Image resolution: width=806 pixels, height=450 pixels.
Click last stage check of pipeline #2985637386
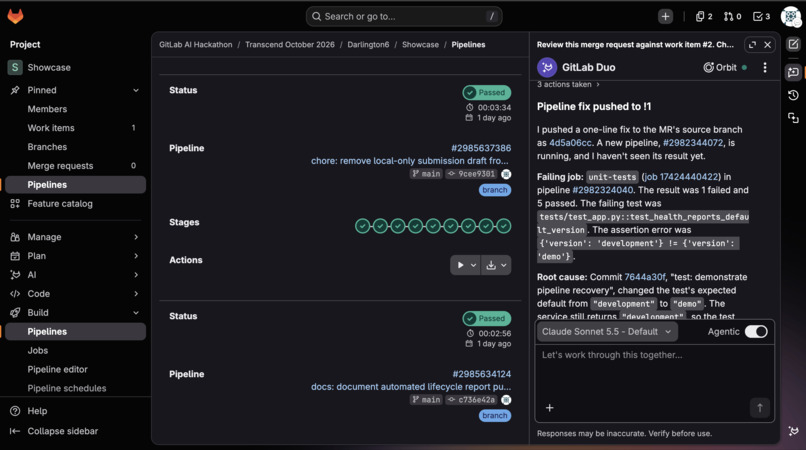(504, 226)
